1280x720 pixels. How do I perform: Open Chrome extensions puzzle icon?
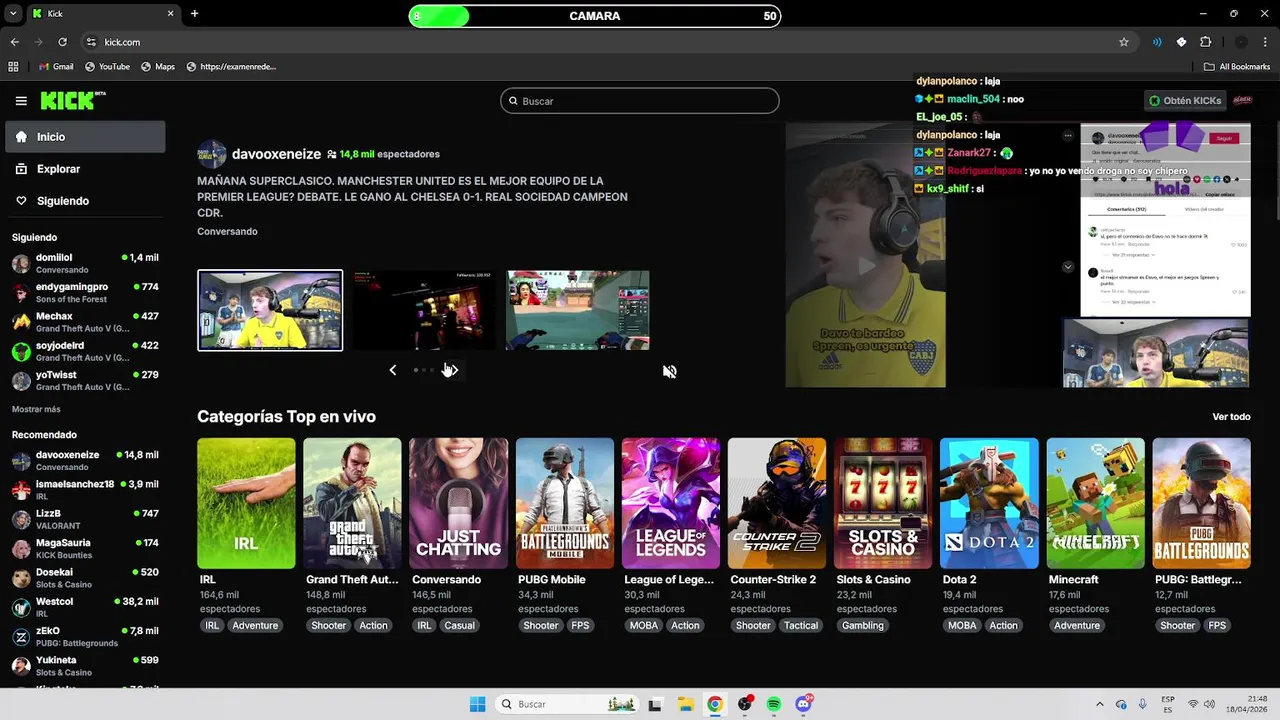pyautogui.click(x=1205, y=42)
